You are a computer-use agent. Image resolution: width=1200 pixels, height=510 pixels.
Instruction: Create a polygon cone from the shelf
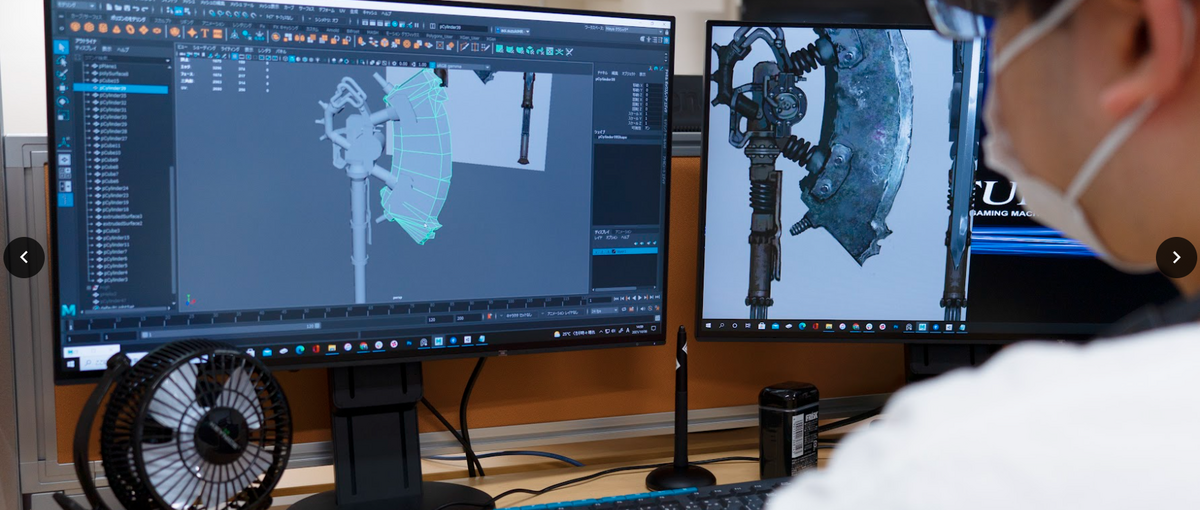coord(117,29)
